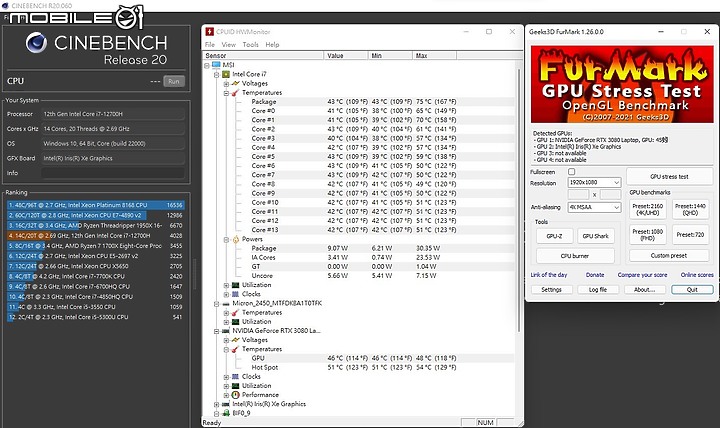
Task: Expand Performance node under NVIDIA GPU
Action: 226,395
